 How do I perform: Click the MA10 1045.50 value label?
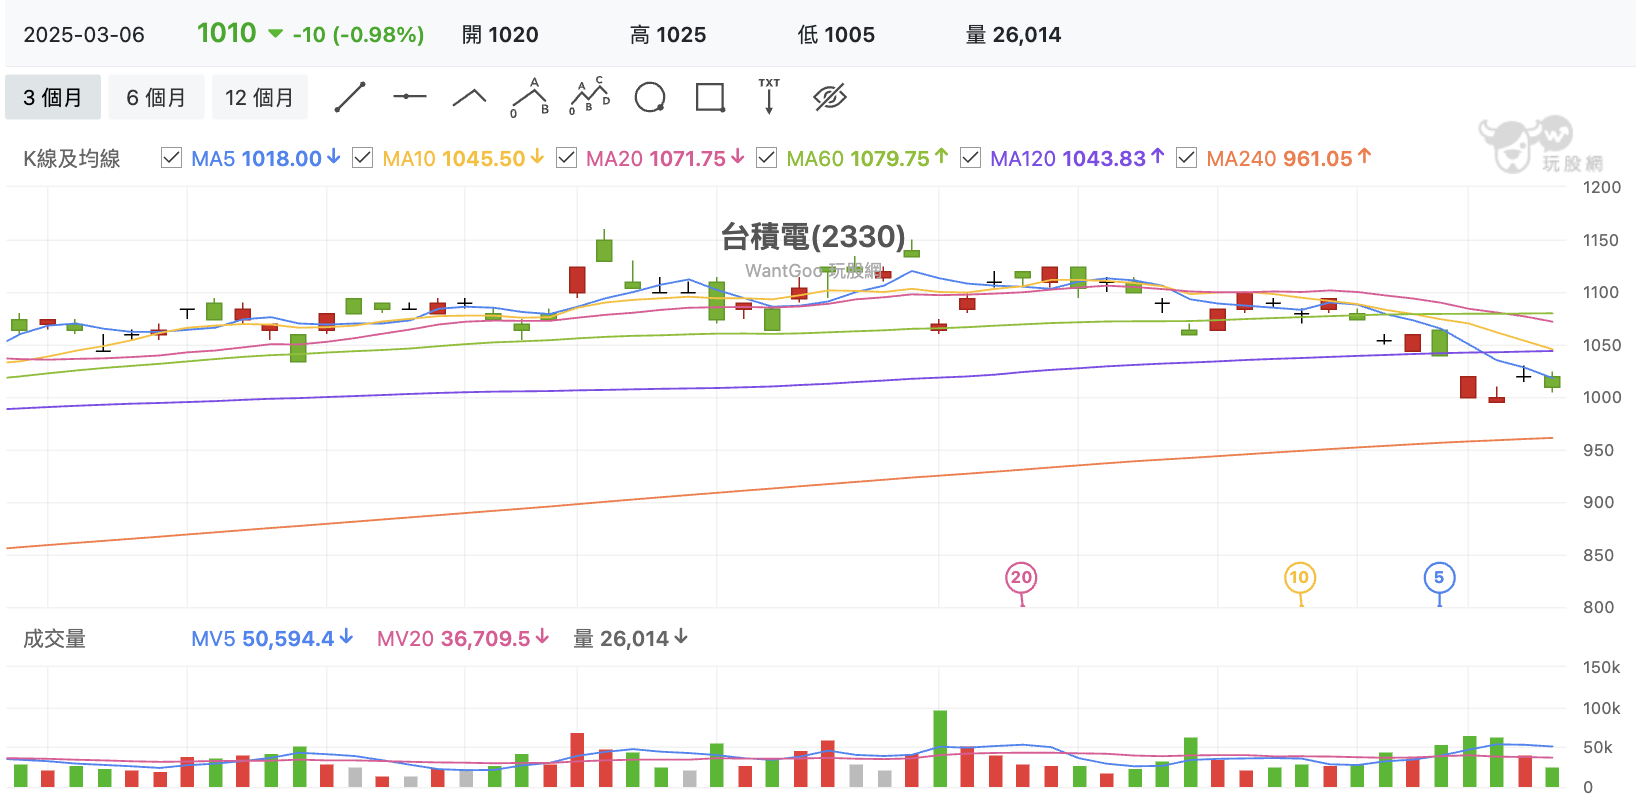coord(463,158)
